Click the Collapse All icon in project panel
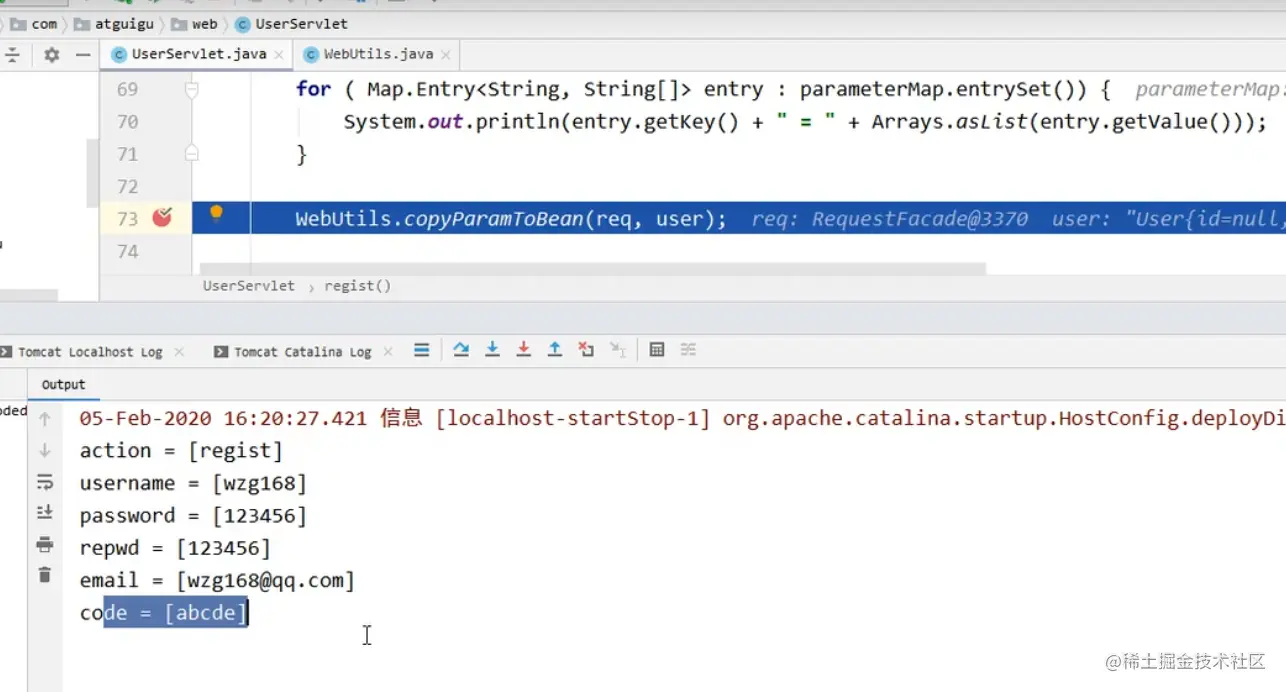 (12, 55)
